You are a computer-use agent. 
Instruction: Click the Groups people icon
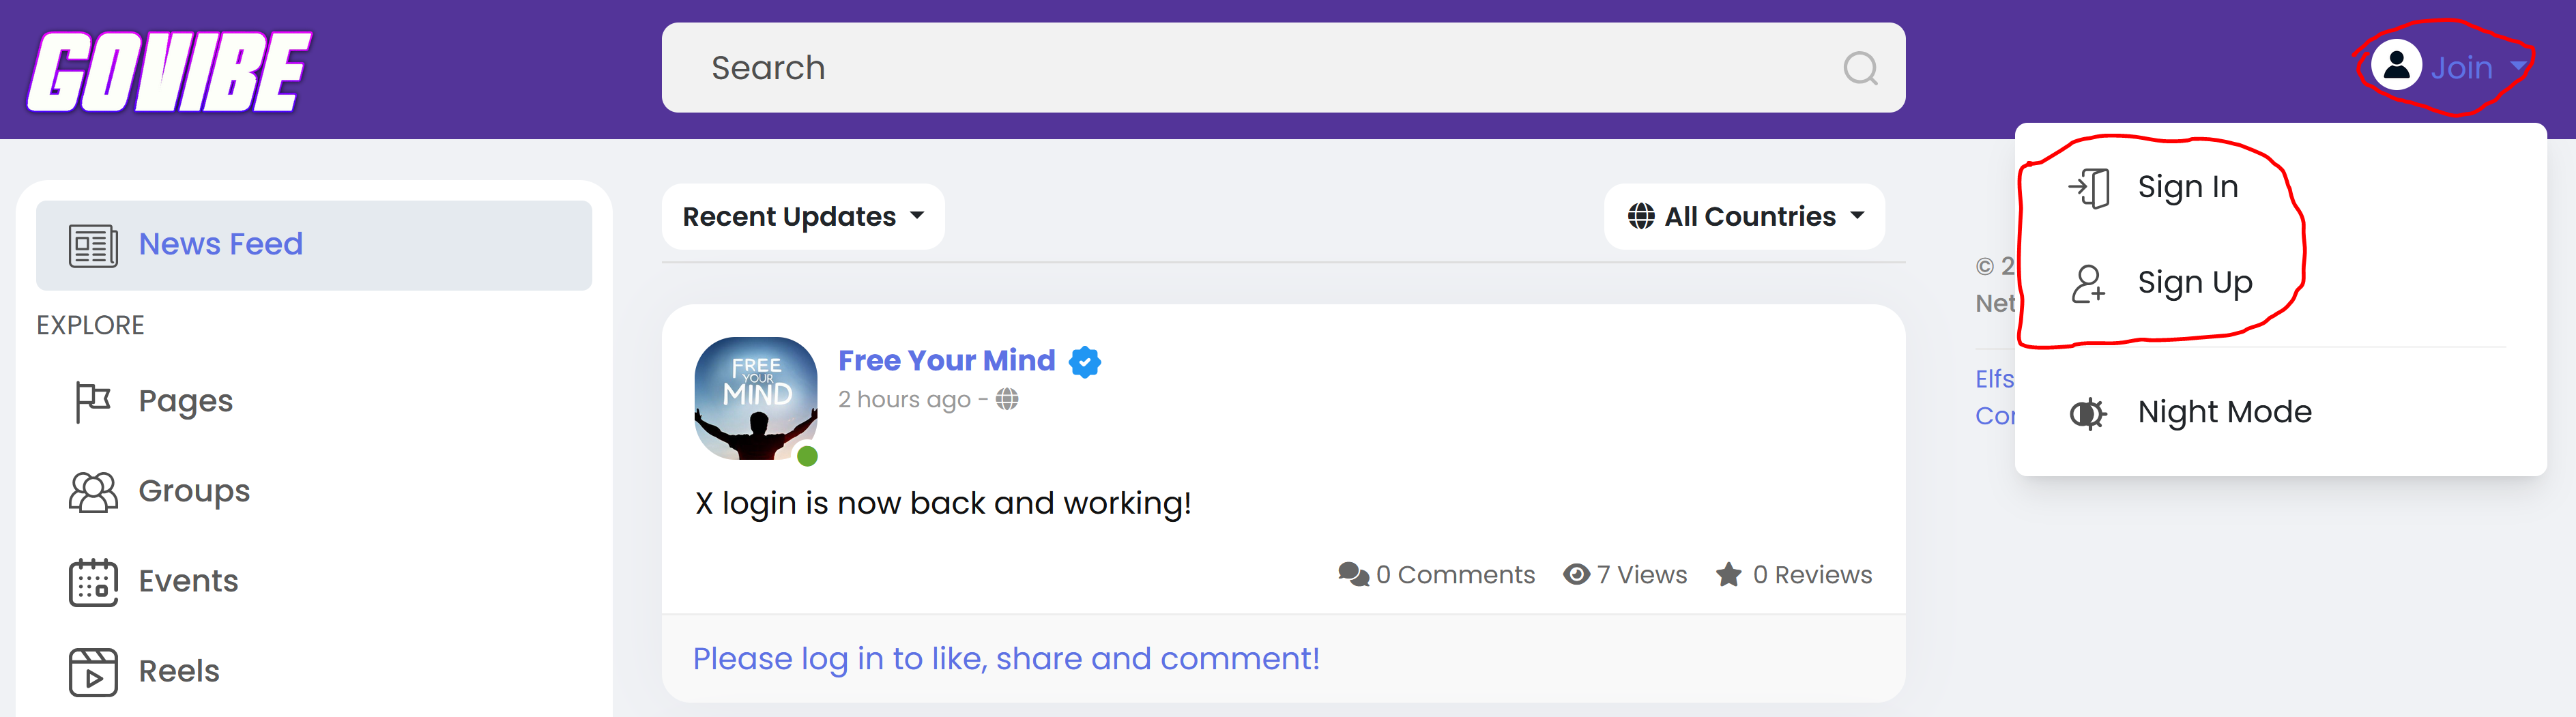click(x=93, y=492)
